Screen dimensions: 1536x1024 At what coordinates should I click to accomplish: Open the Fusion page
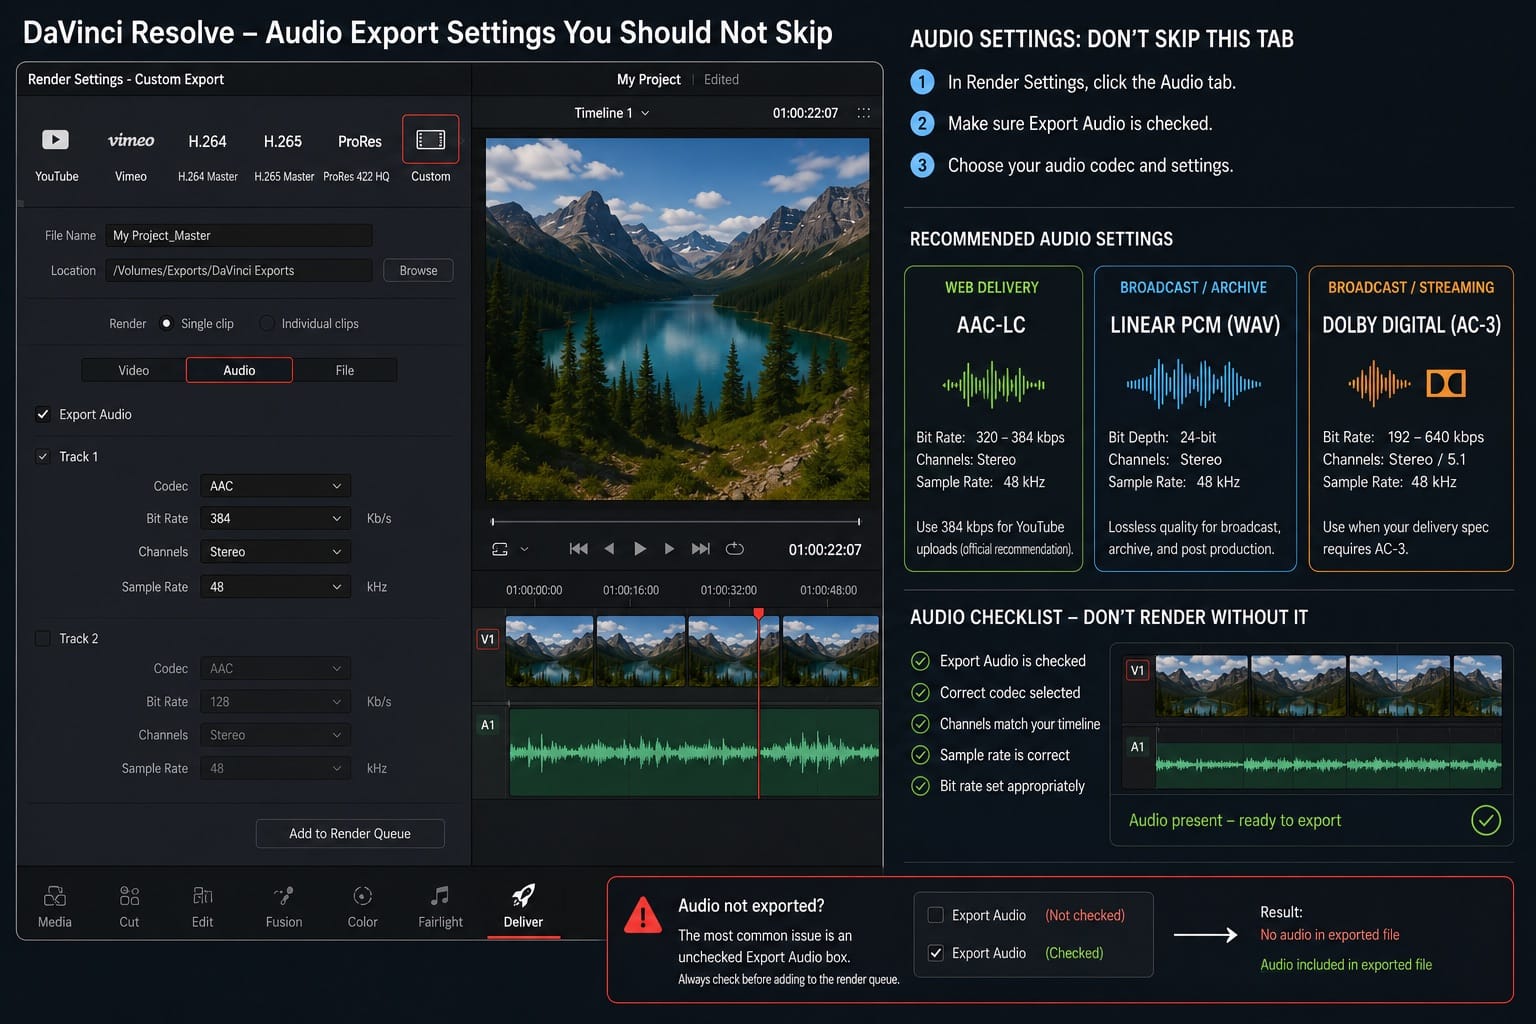(284, 906)
